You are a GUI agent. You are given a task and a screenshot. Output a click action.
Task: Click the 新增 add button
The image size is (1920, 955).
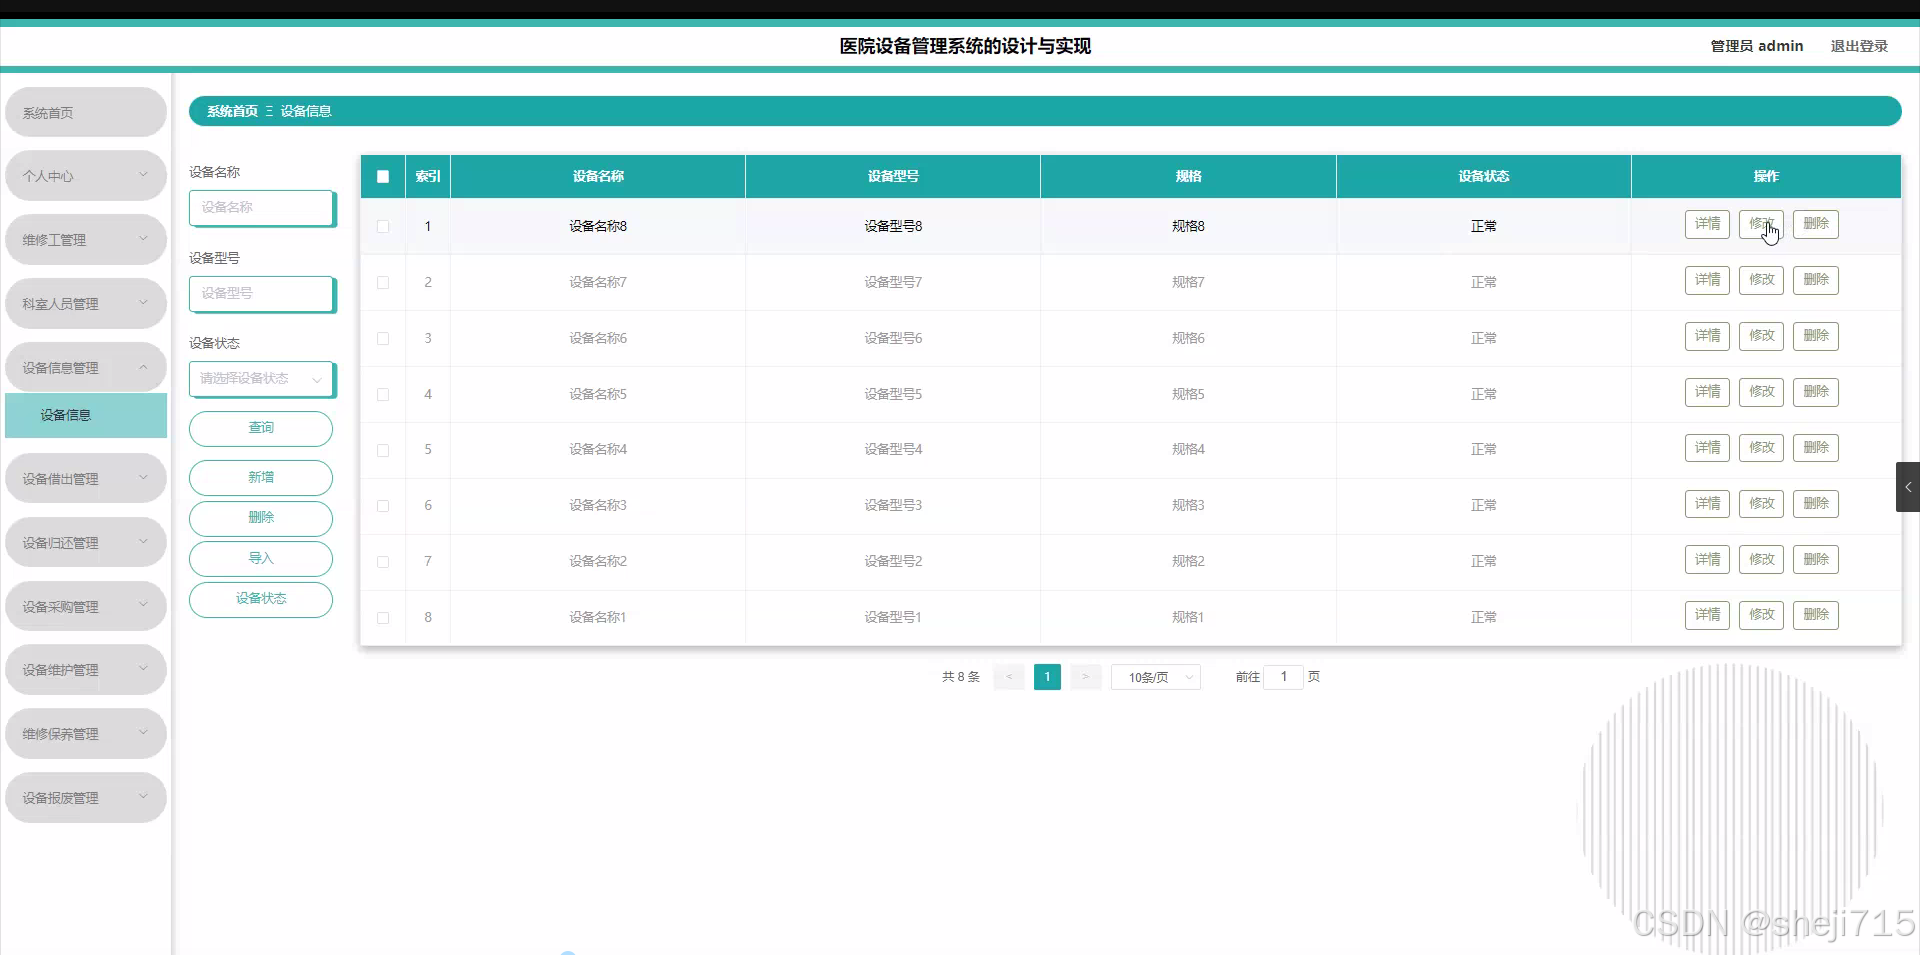click(261, 478)
